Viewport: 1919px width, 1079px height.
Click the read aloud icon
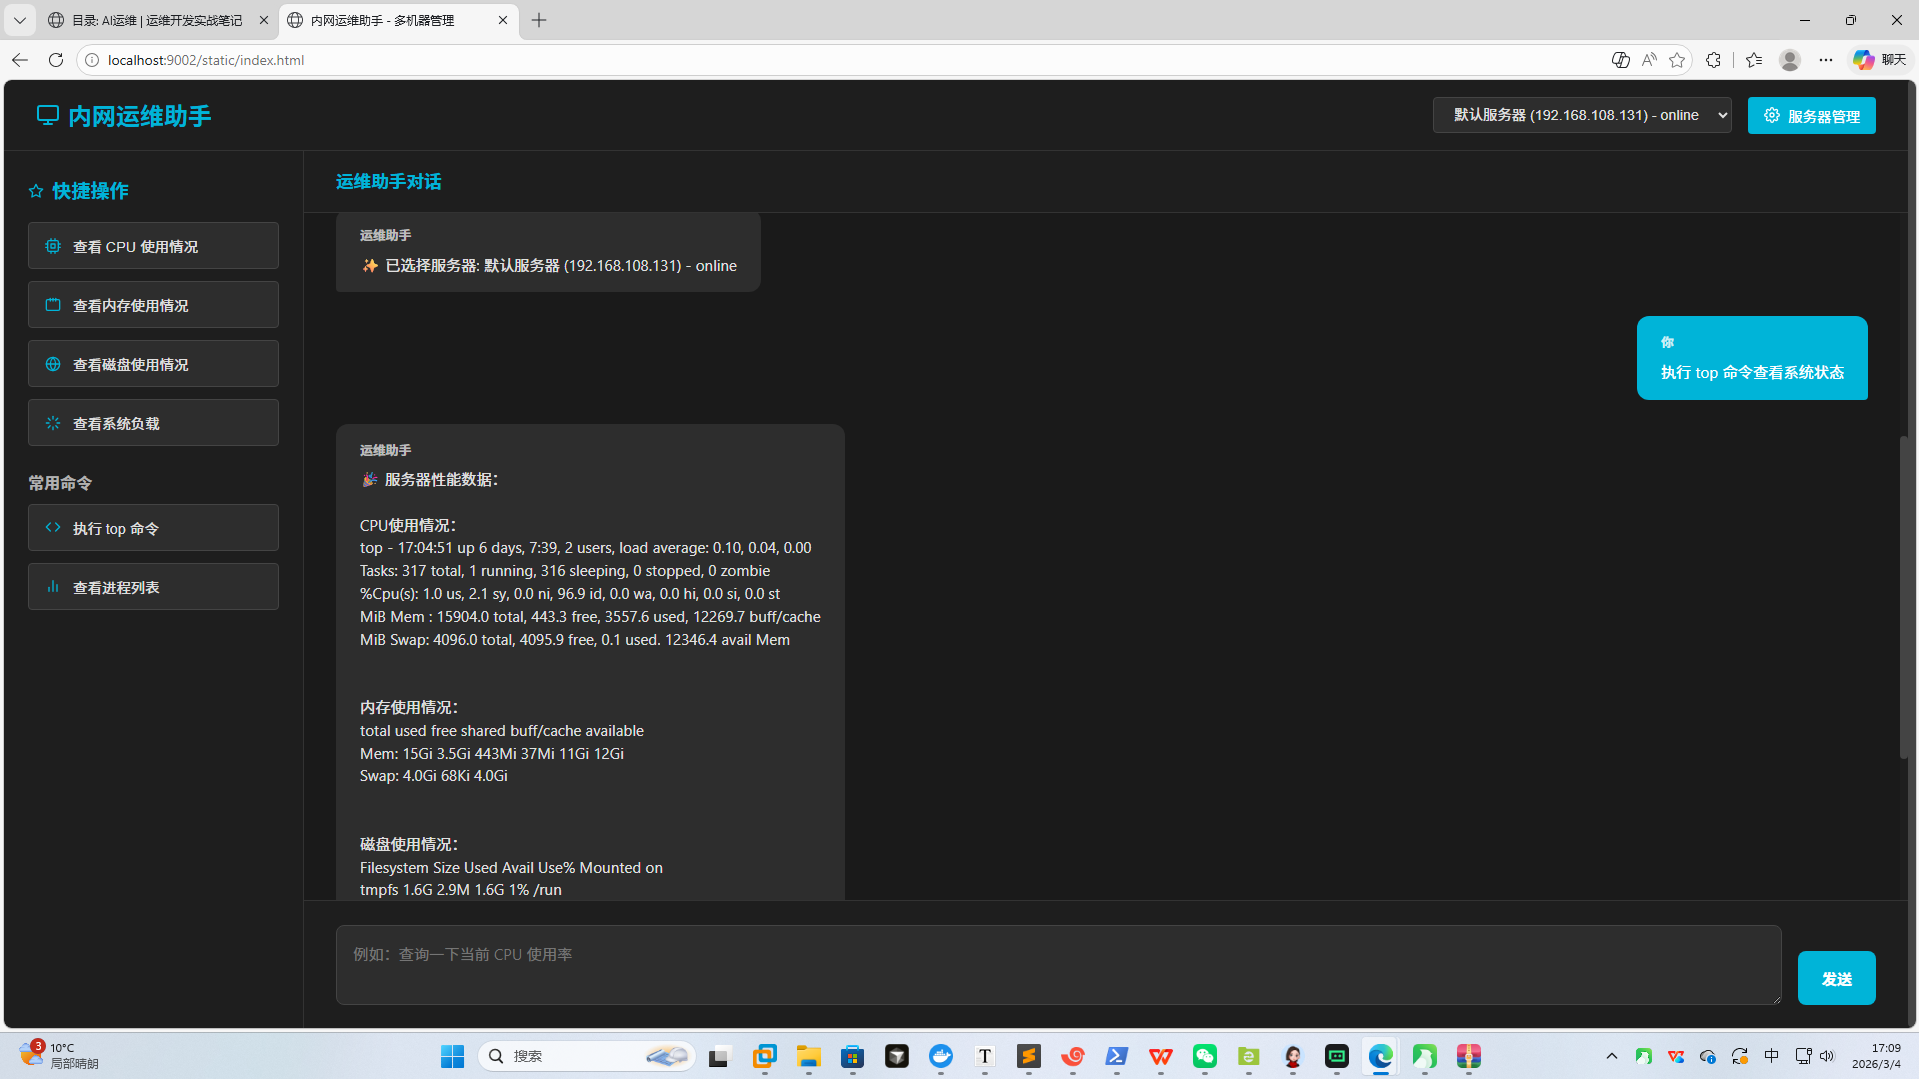1649,60
